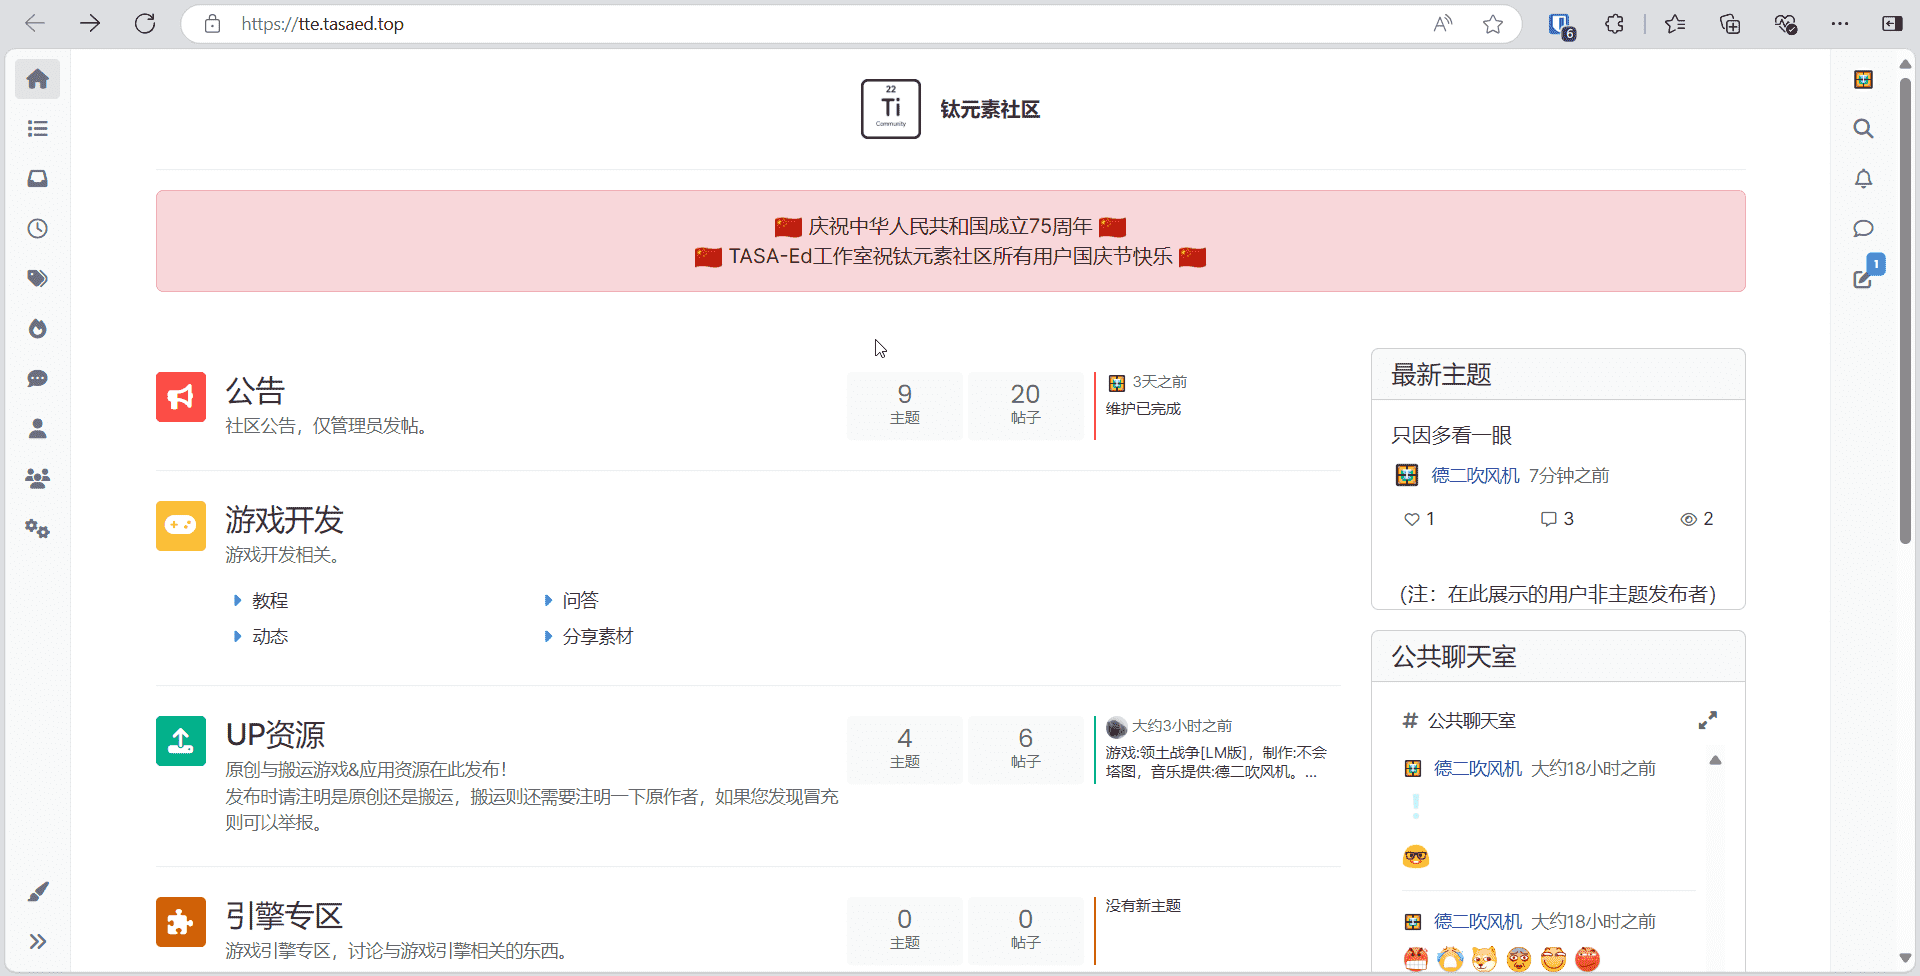Add this page to browser favorites star
Image resolution: width=1920 pixels, height=976 pixels.
tap(1493, 24)
